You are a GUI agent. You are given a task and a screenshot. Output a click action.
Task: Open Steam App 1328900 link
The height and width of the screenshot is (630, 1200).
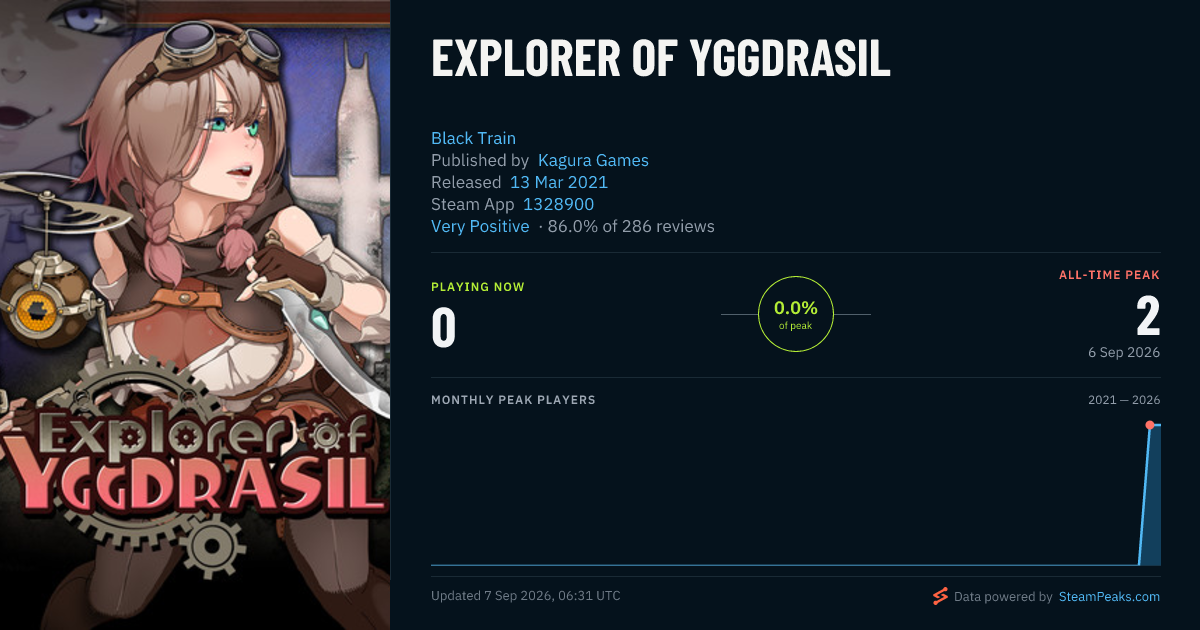coord(558,204)
